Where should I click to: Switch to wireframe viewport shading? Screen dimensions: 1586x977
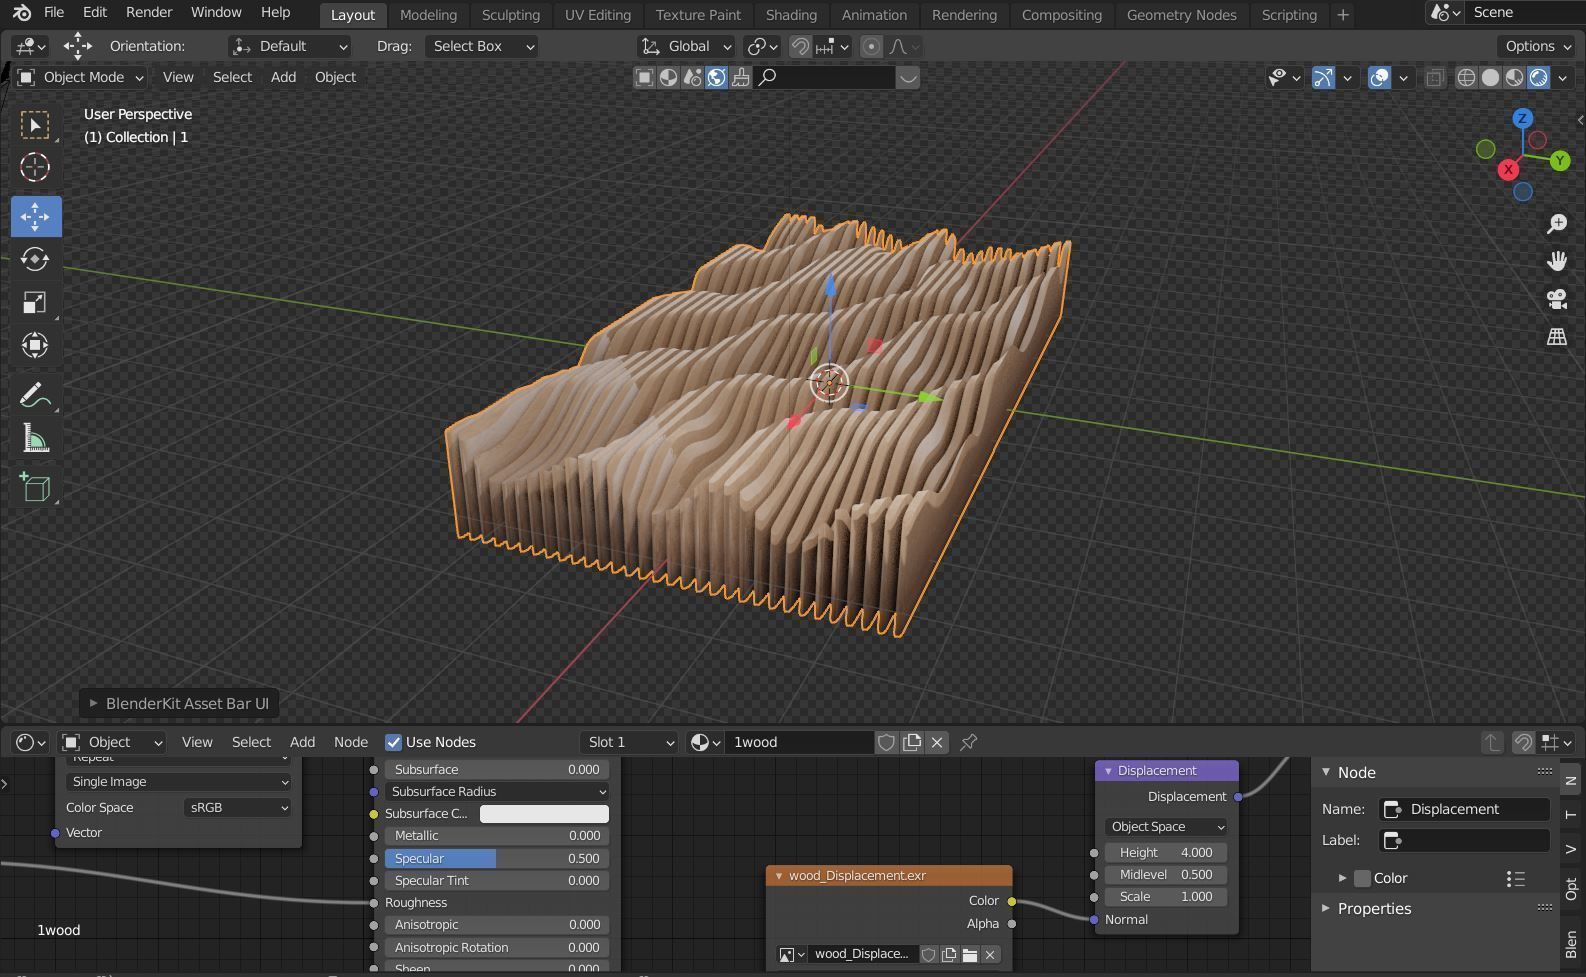click(1466, 77)
